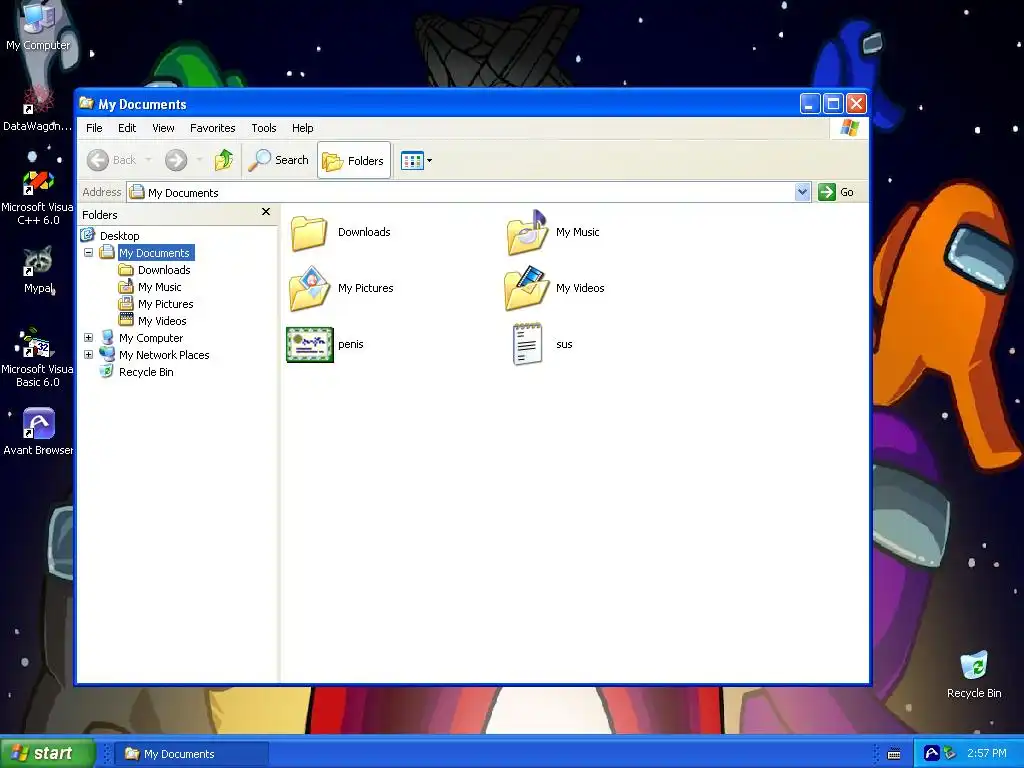Click the My Documents taskbar button
This screenshot has height=768, width=1024.
click(192, 754)
